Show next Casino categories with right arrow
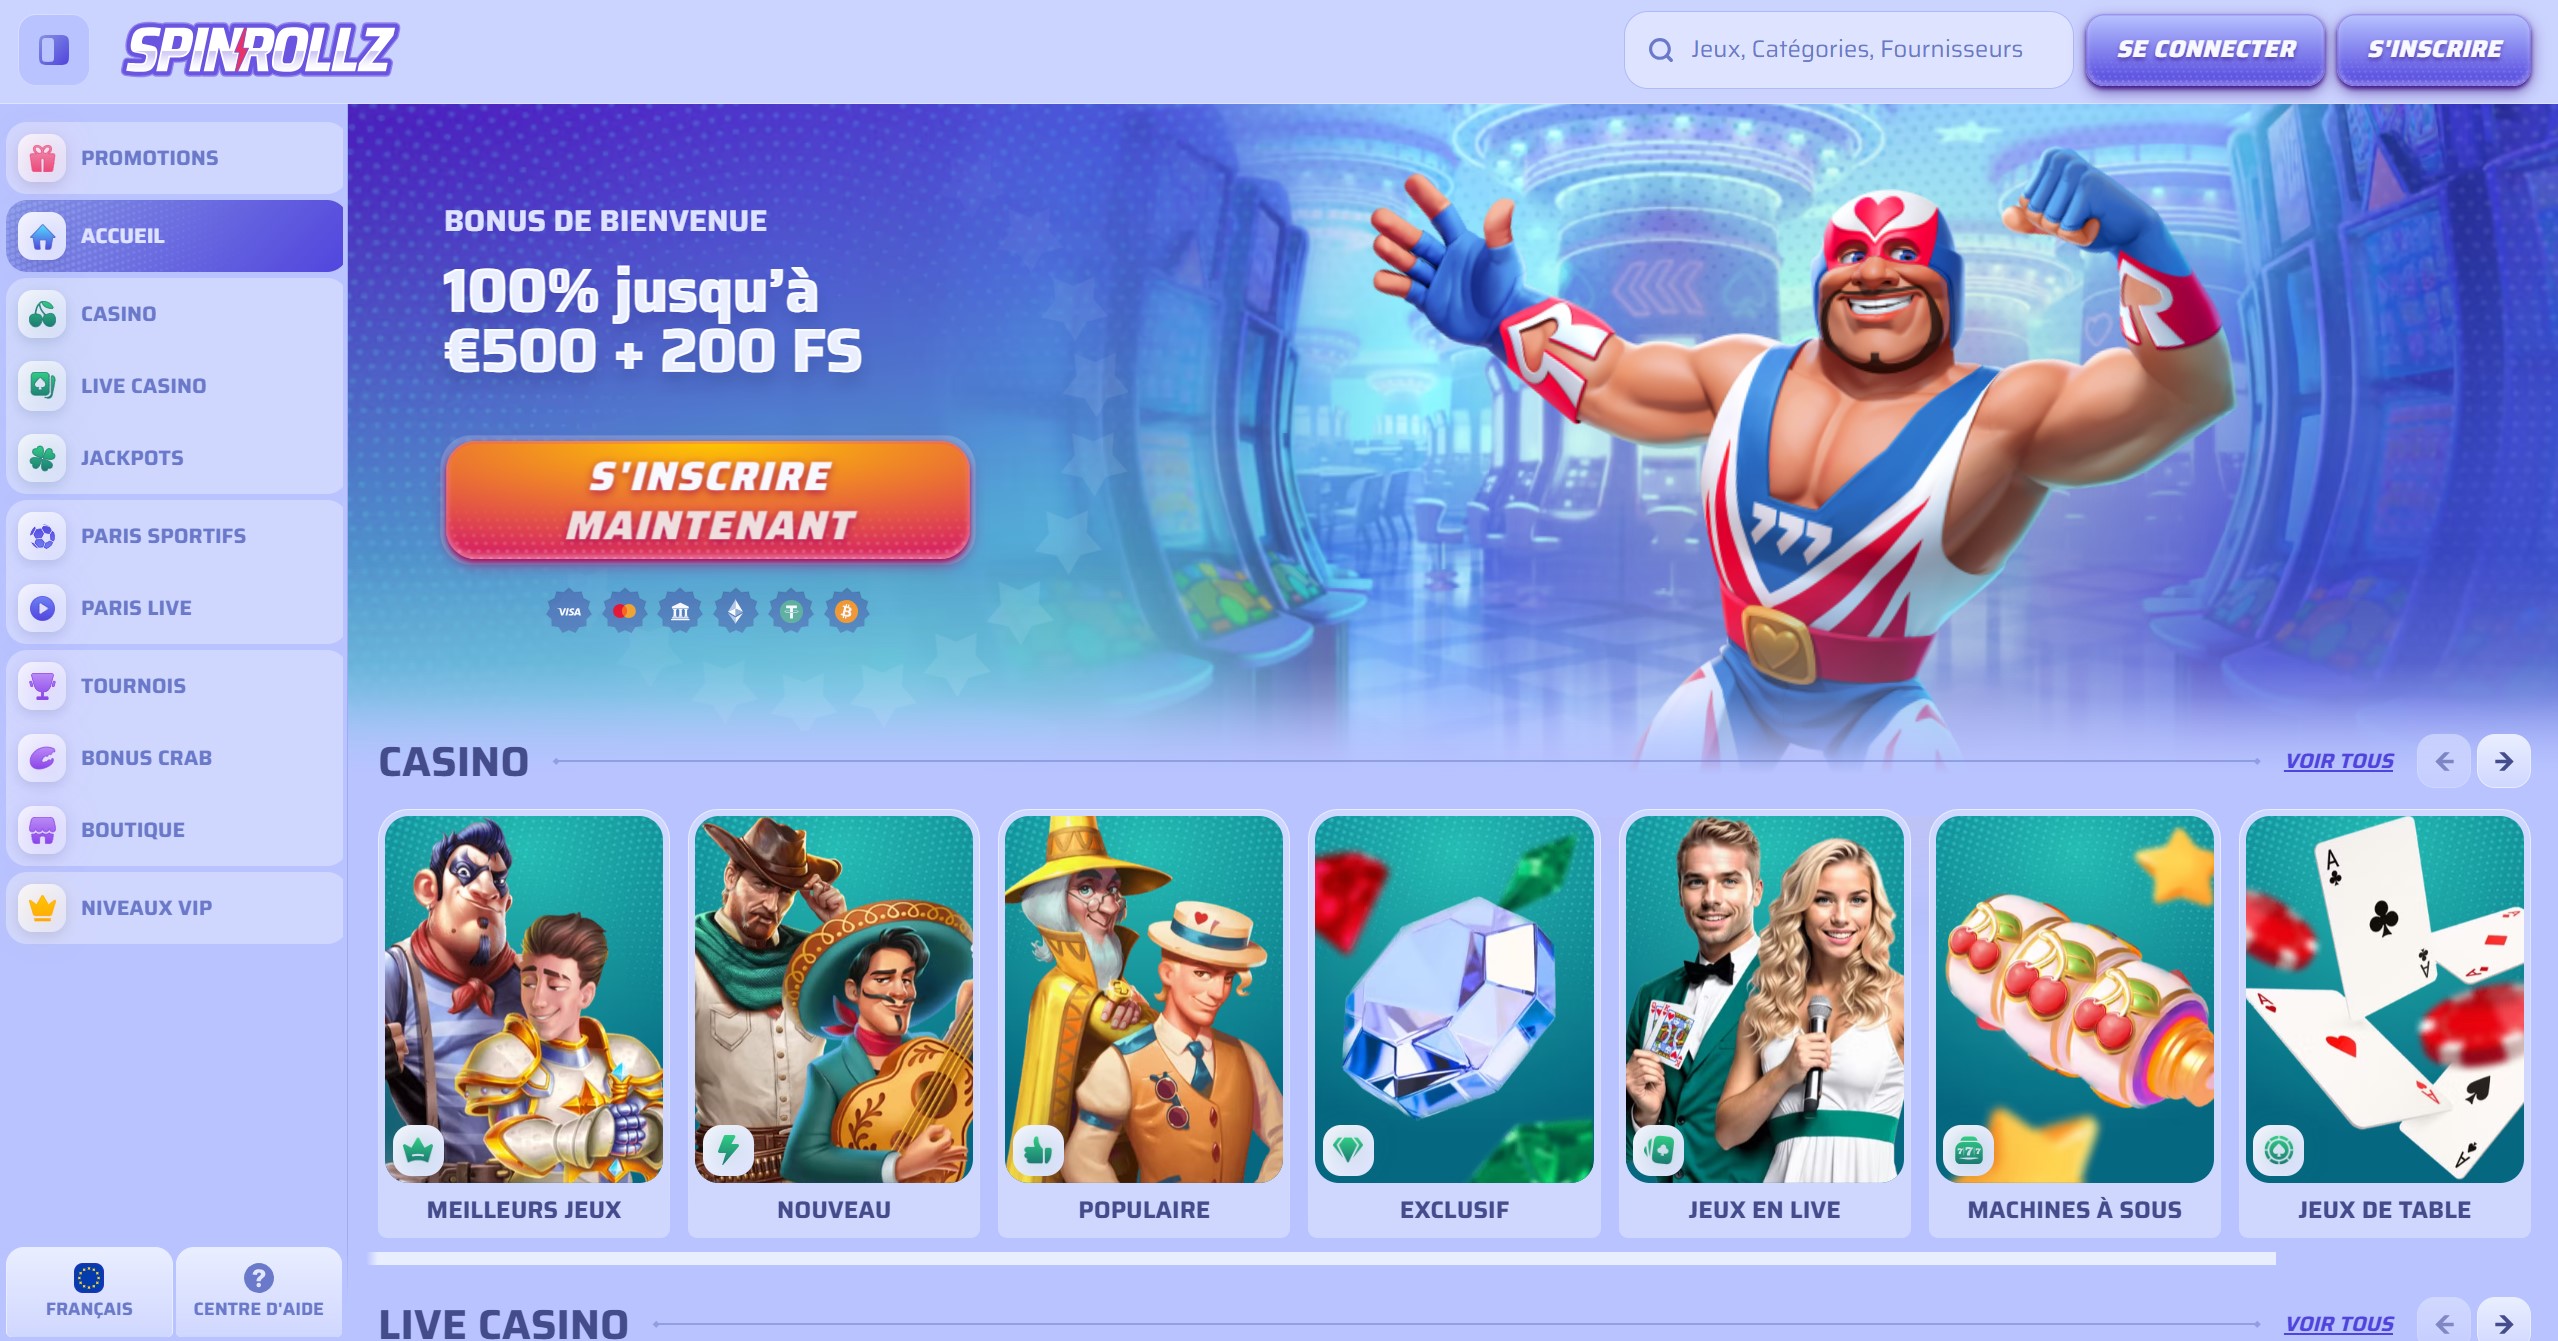This screenshot has width=2558, height=1341. click(2503, 762)
